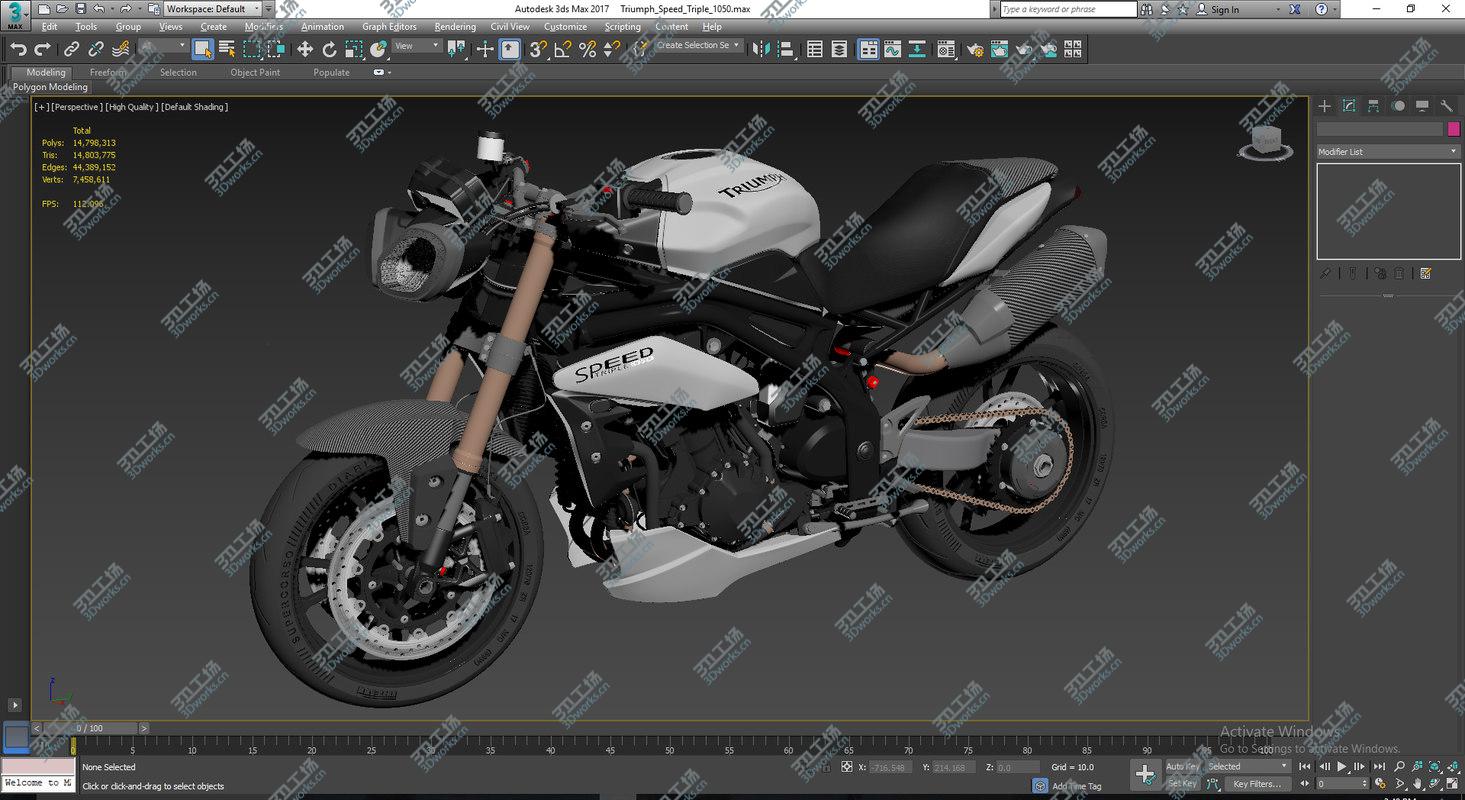This screenshot has height=800, width=1465.
Task: Open Render Setup teapot icon
Action: (974, 49)
